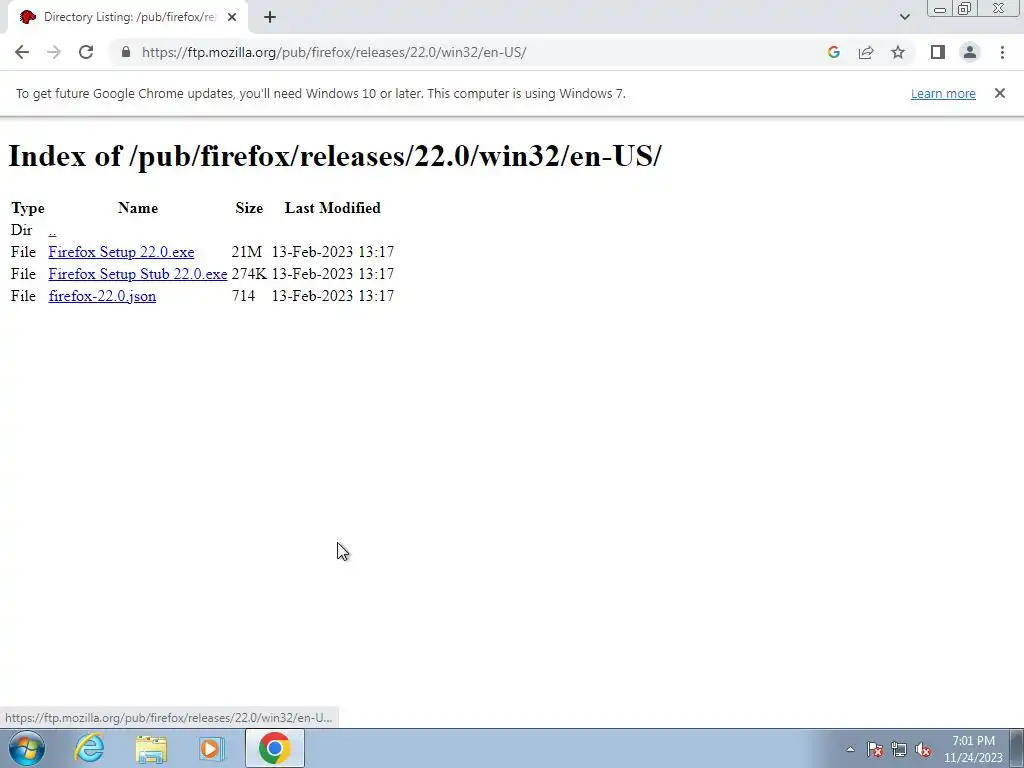Reload the page with the refresh icon

(86, 52)
